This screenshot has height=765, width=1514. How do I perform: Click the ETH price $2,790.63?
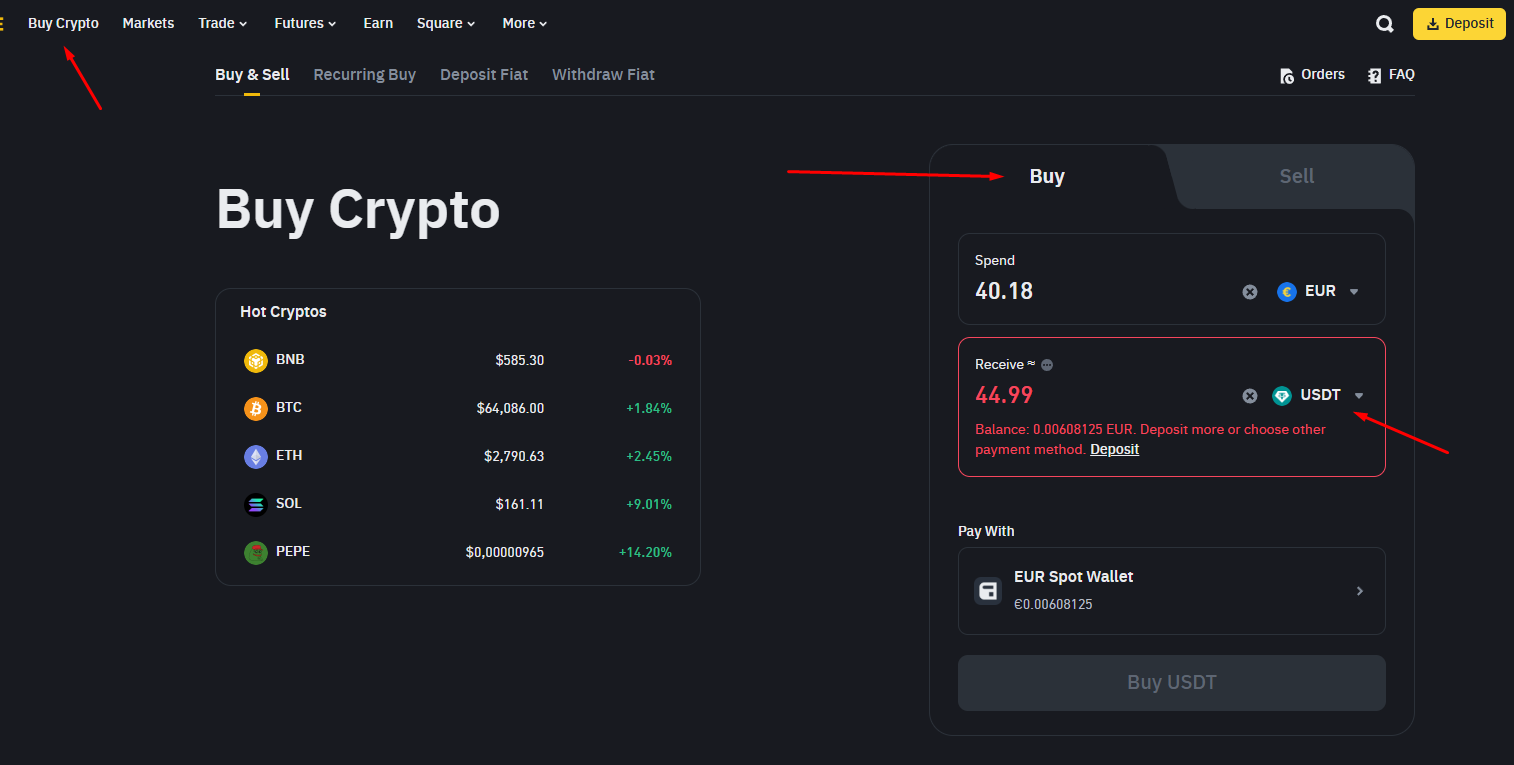coord(514,456)
